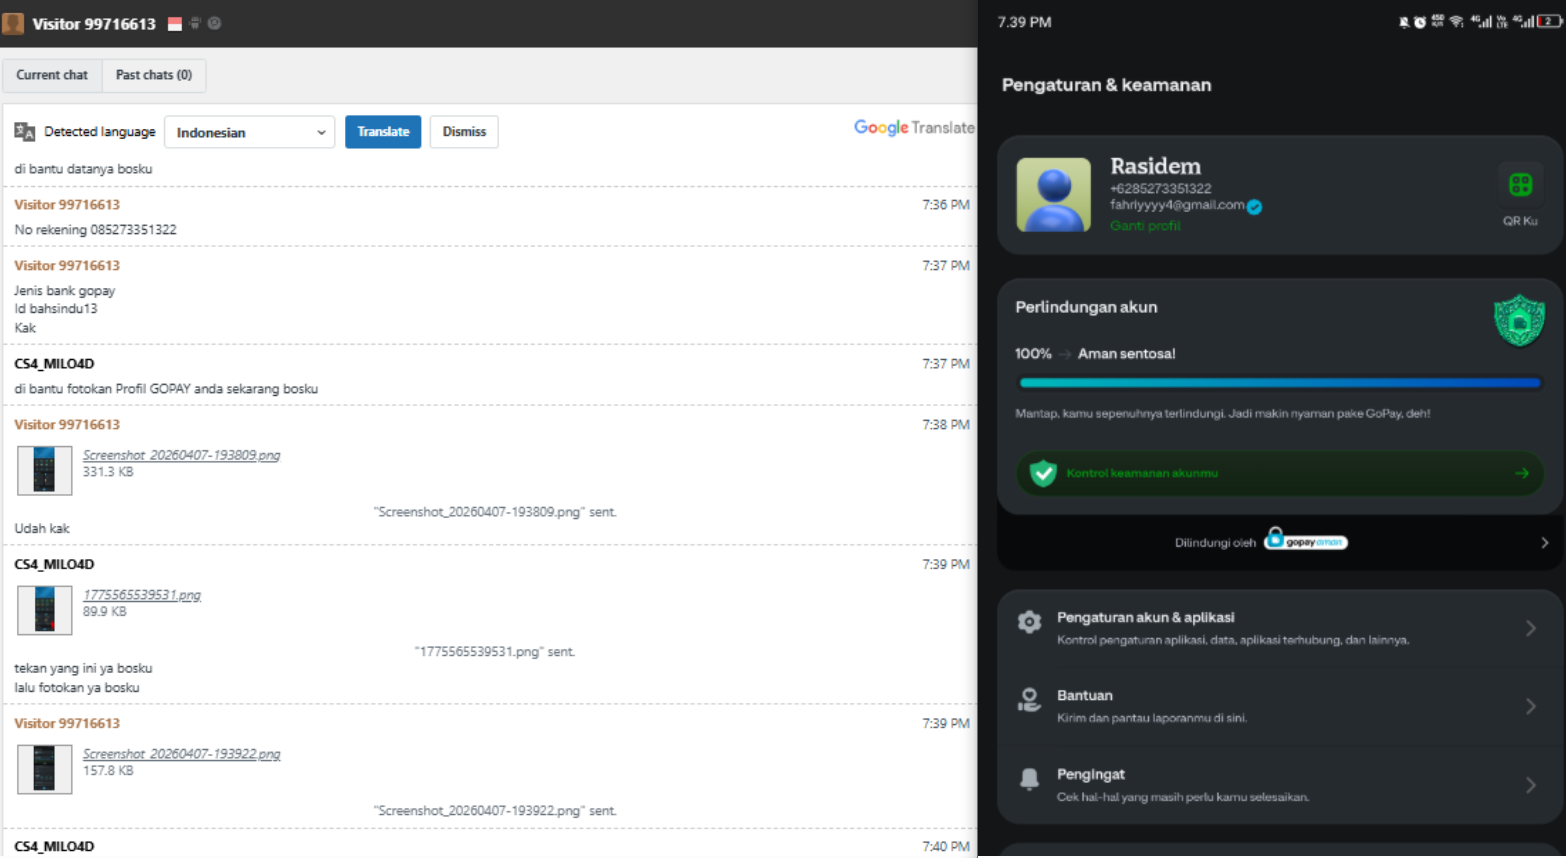
Task: Click message 'tekan yang ini ya bosku'
Action: tap(83, 668)
